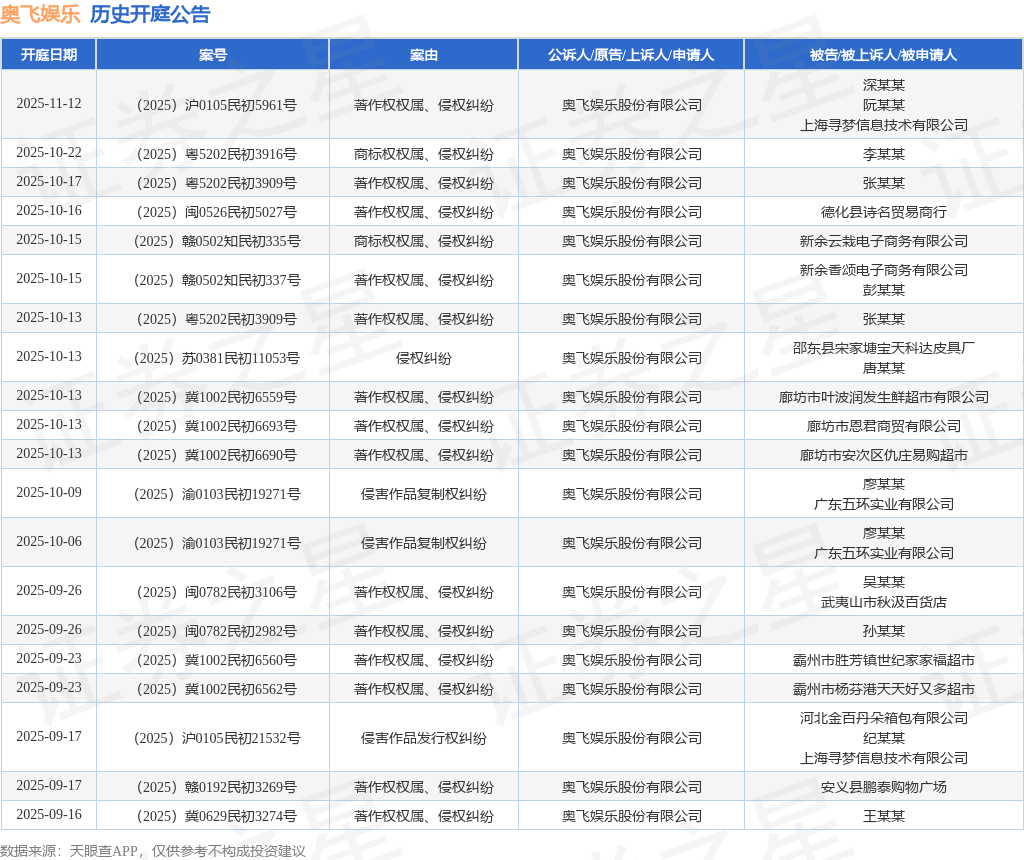Click defendant 吴某某

coord(884,582)
